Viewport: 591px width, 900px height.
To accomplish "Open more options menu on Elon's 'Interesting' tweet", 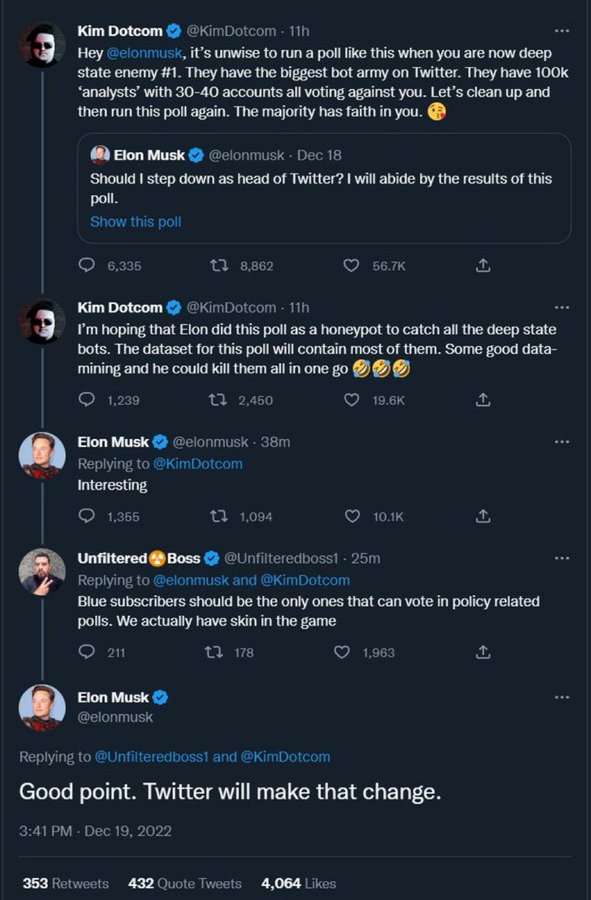I will point(562,441).
